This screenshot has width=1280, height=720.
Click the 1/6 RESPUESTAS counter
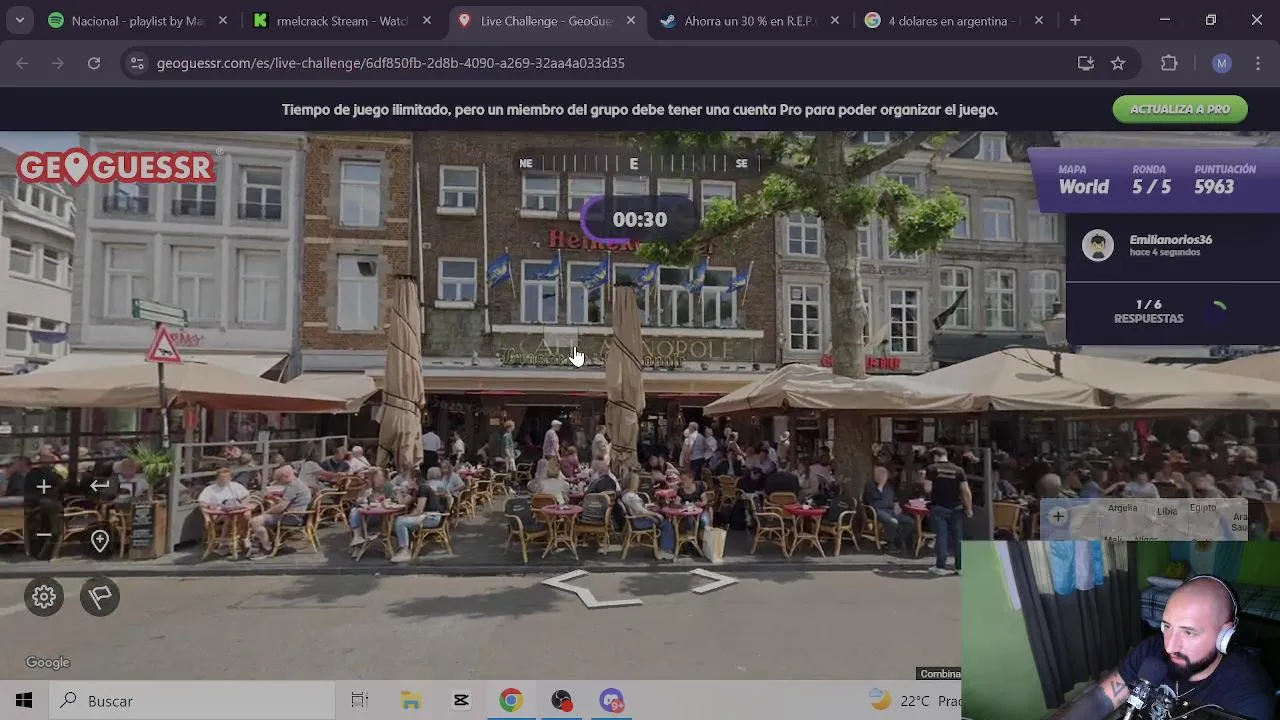point(1148,311)
